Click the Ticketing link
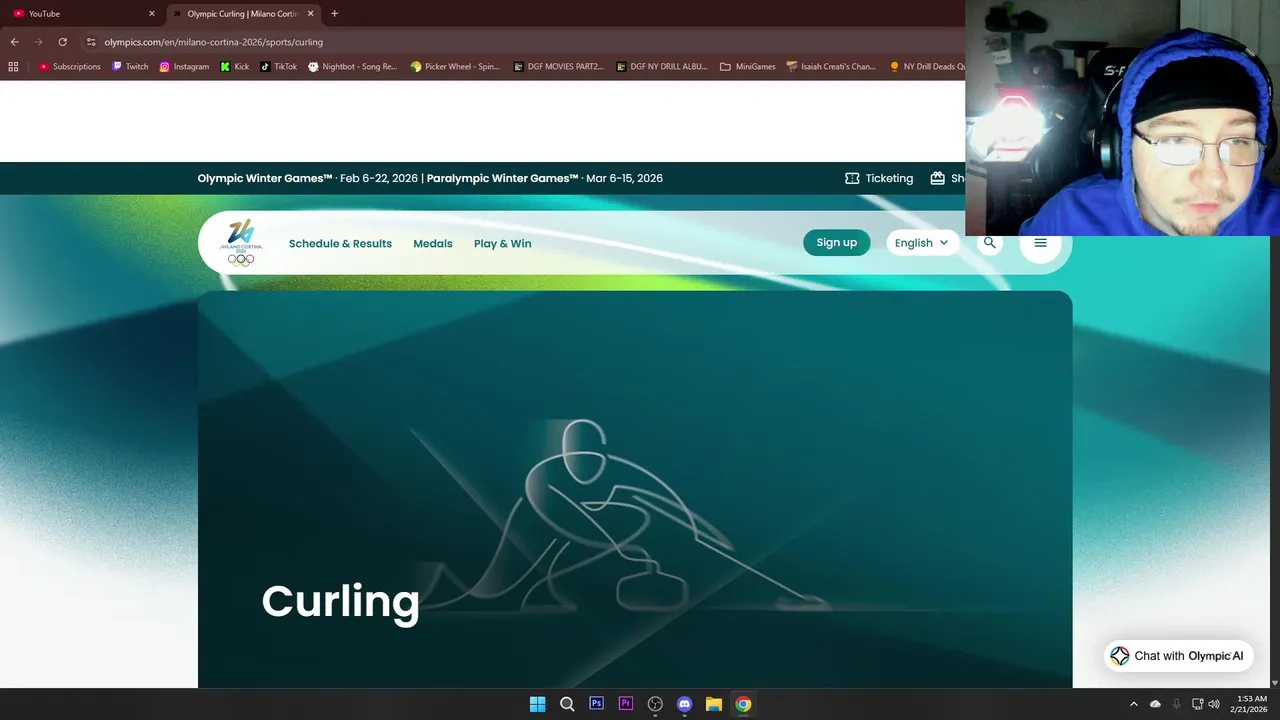The image size is (1280, 720). tap(889, 178)
